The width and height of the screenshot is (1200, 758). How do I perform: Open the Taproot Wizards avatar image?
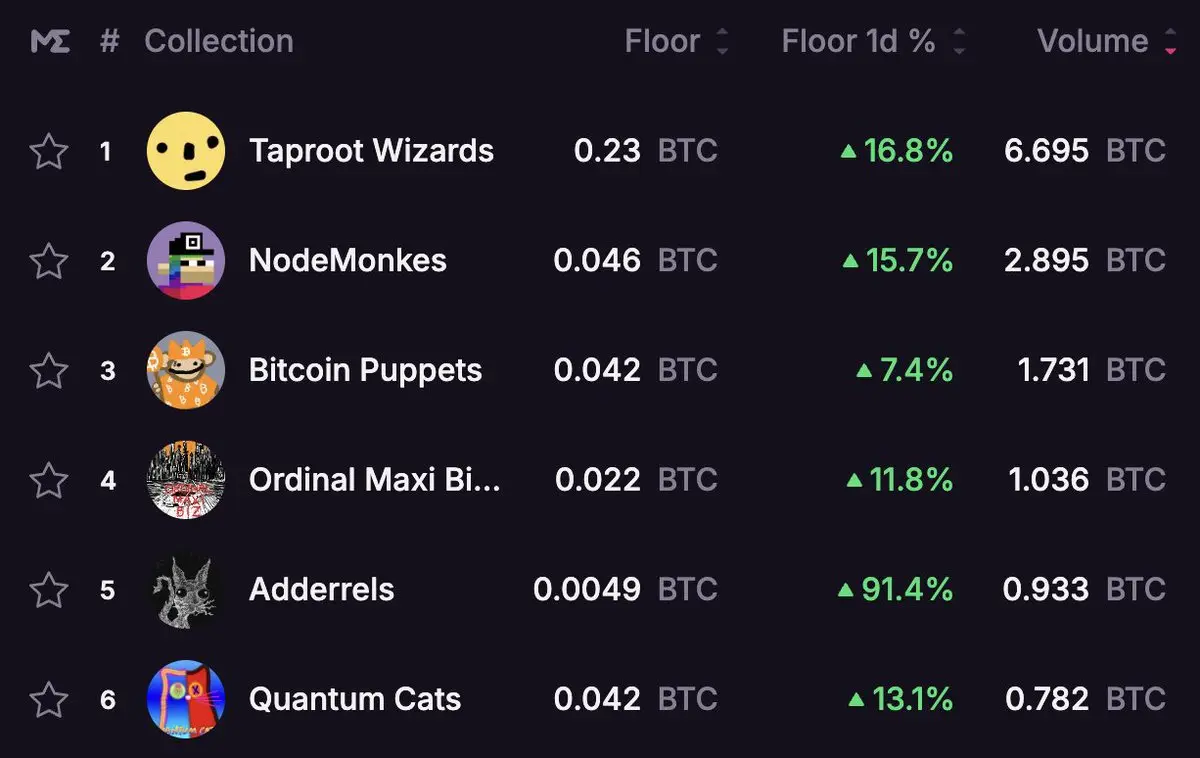coord(186,151)
